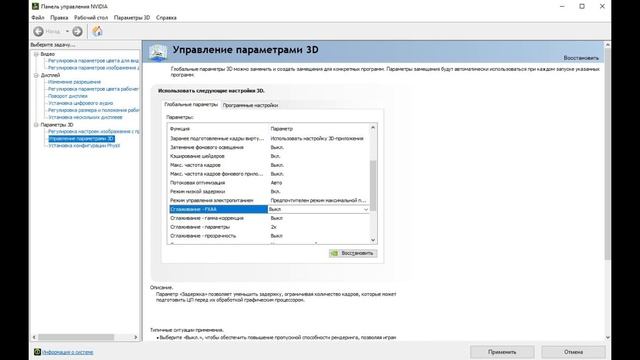
Task: Collapse the Дисплей tree node
Action: click(36, 75)
